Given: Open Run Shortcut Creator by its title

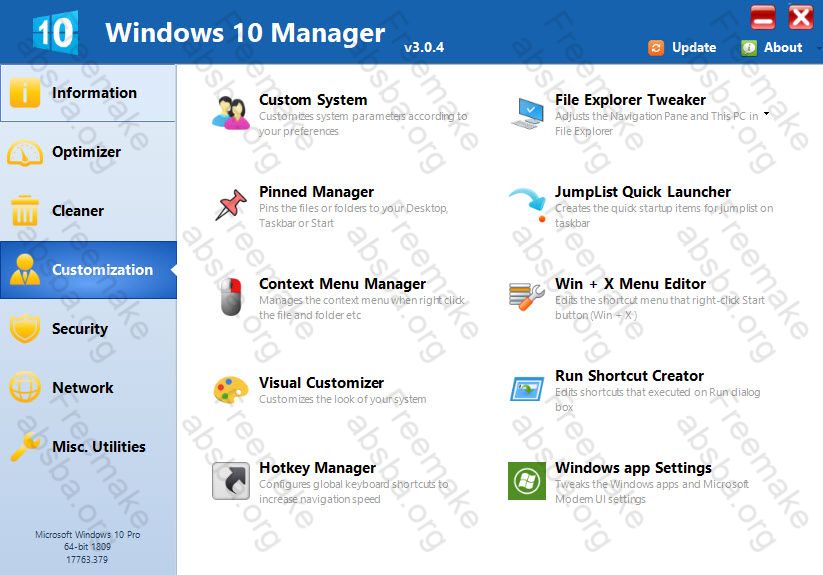Looking at the screenshot, I should coord(629,376).
